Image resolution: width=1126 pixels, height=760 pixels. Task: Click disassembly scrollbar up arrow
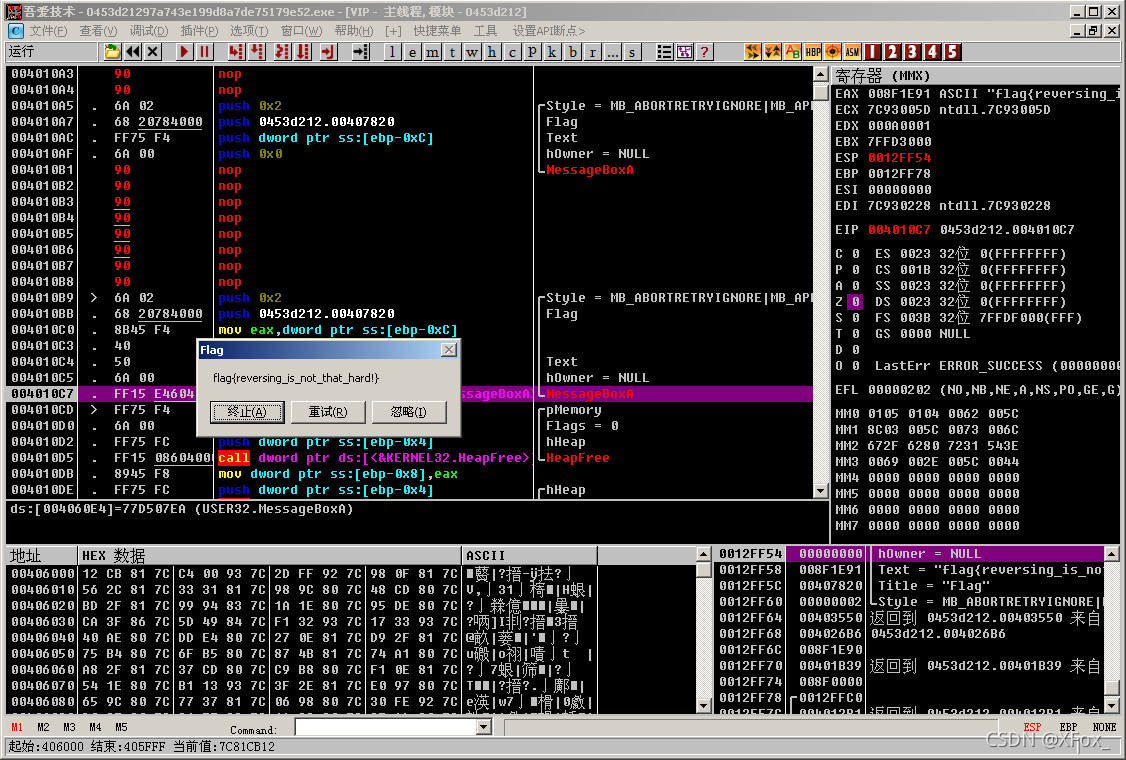(821, 73)
